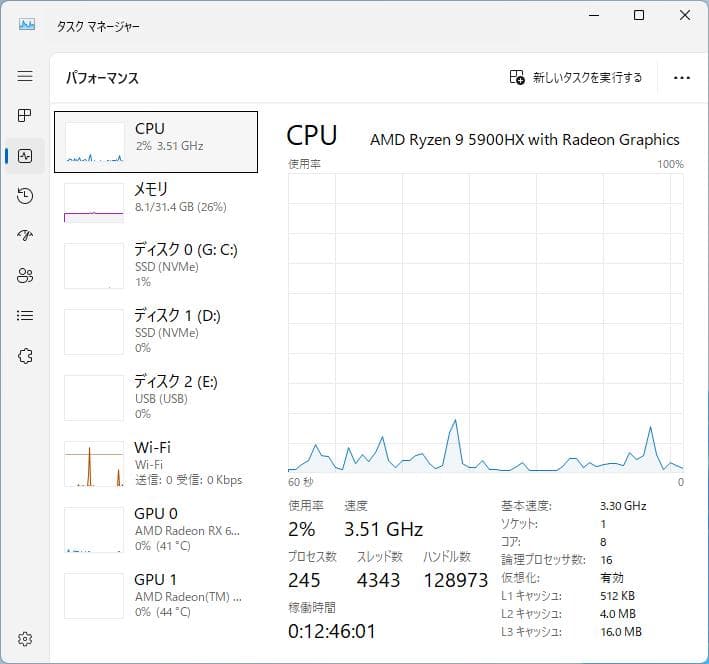Close the Task Manager window
Image resolution: width=709 pixels, height=664 pixels.
click(685, 15)
